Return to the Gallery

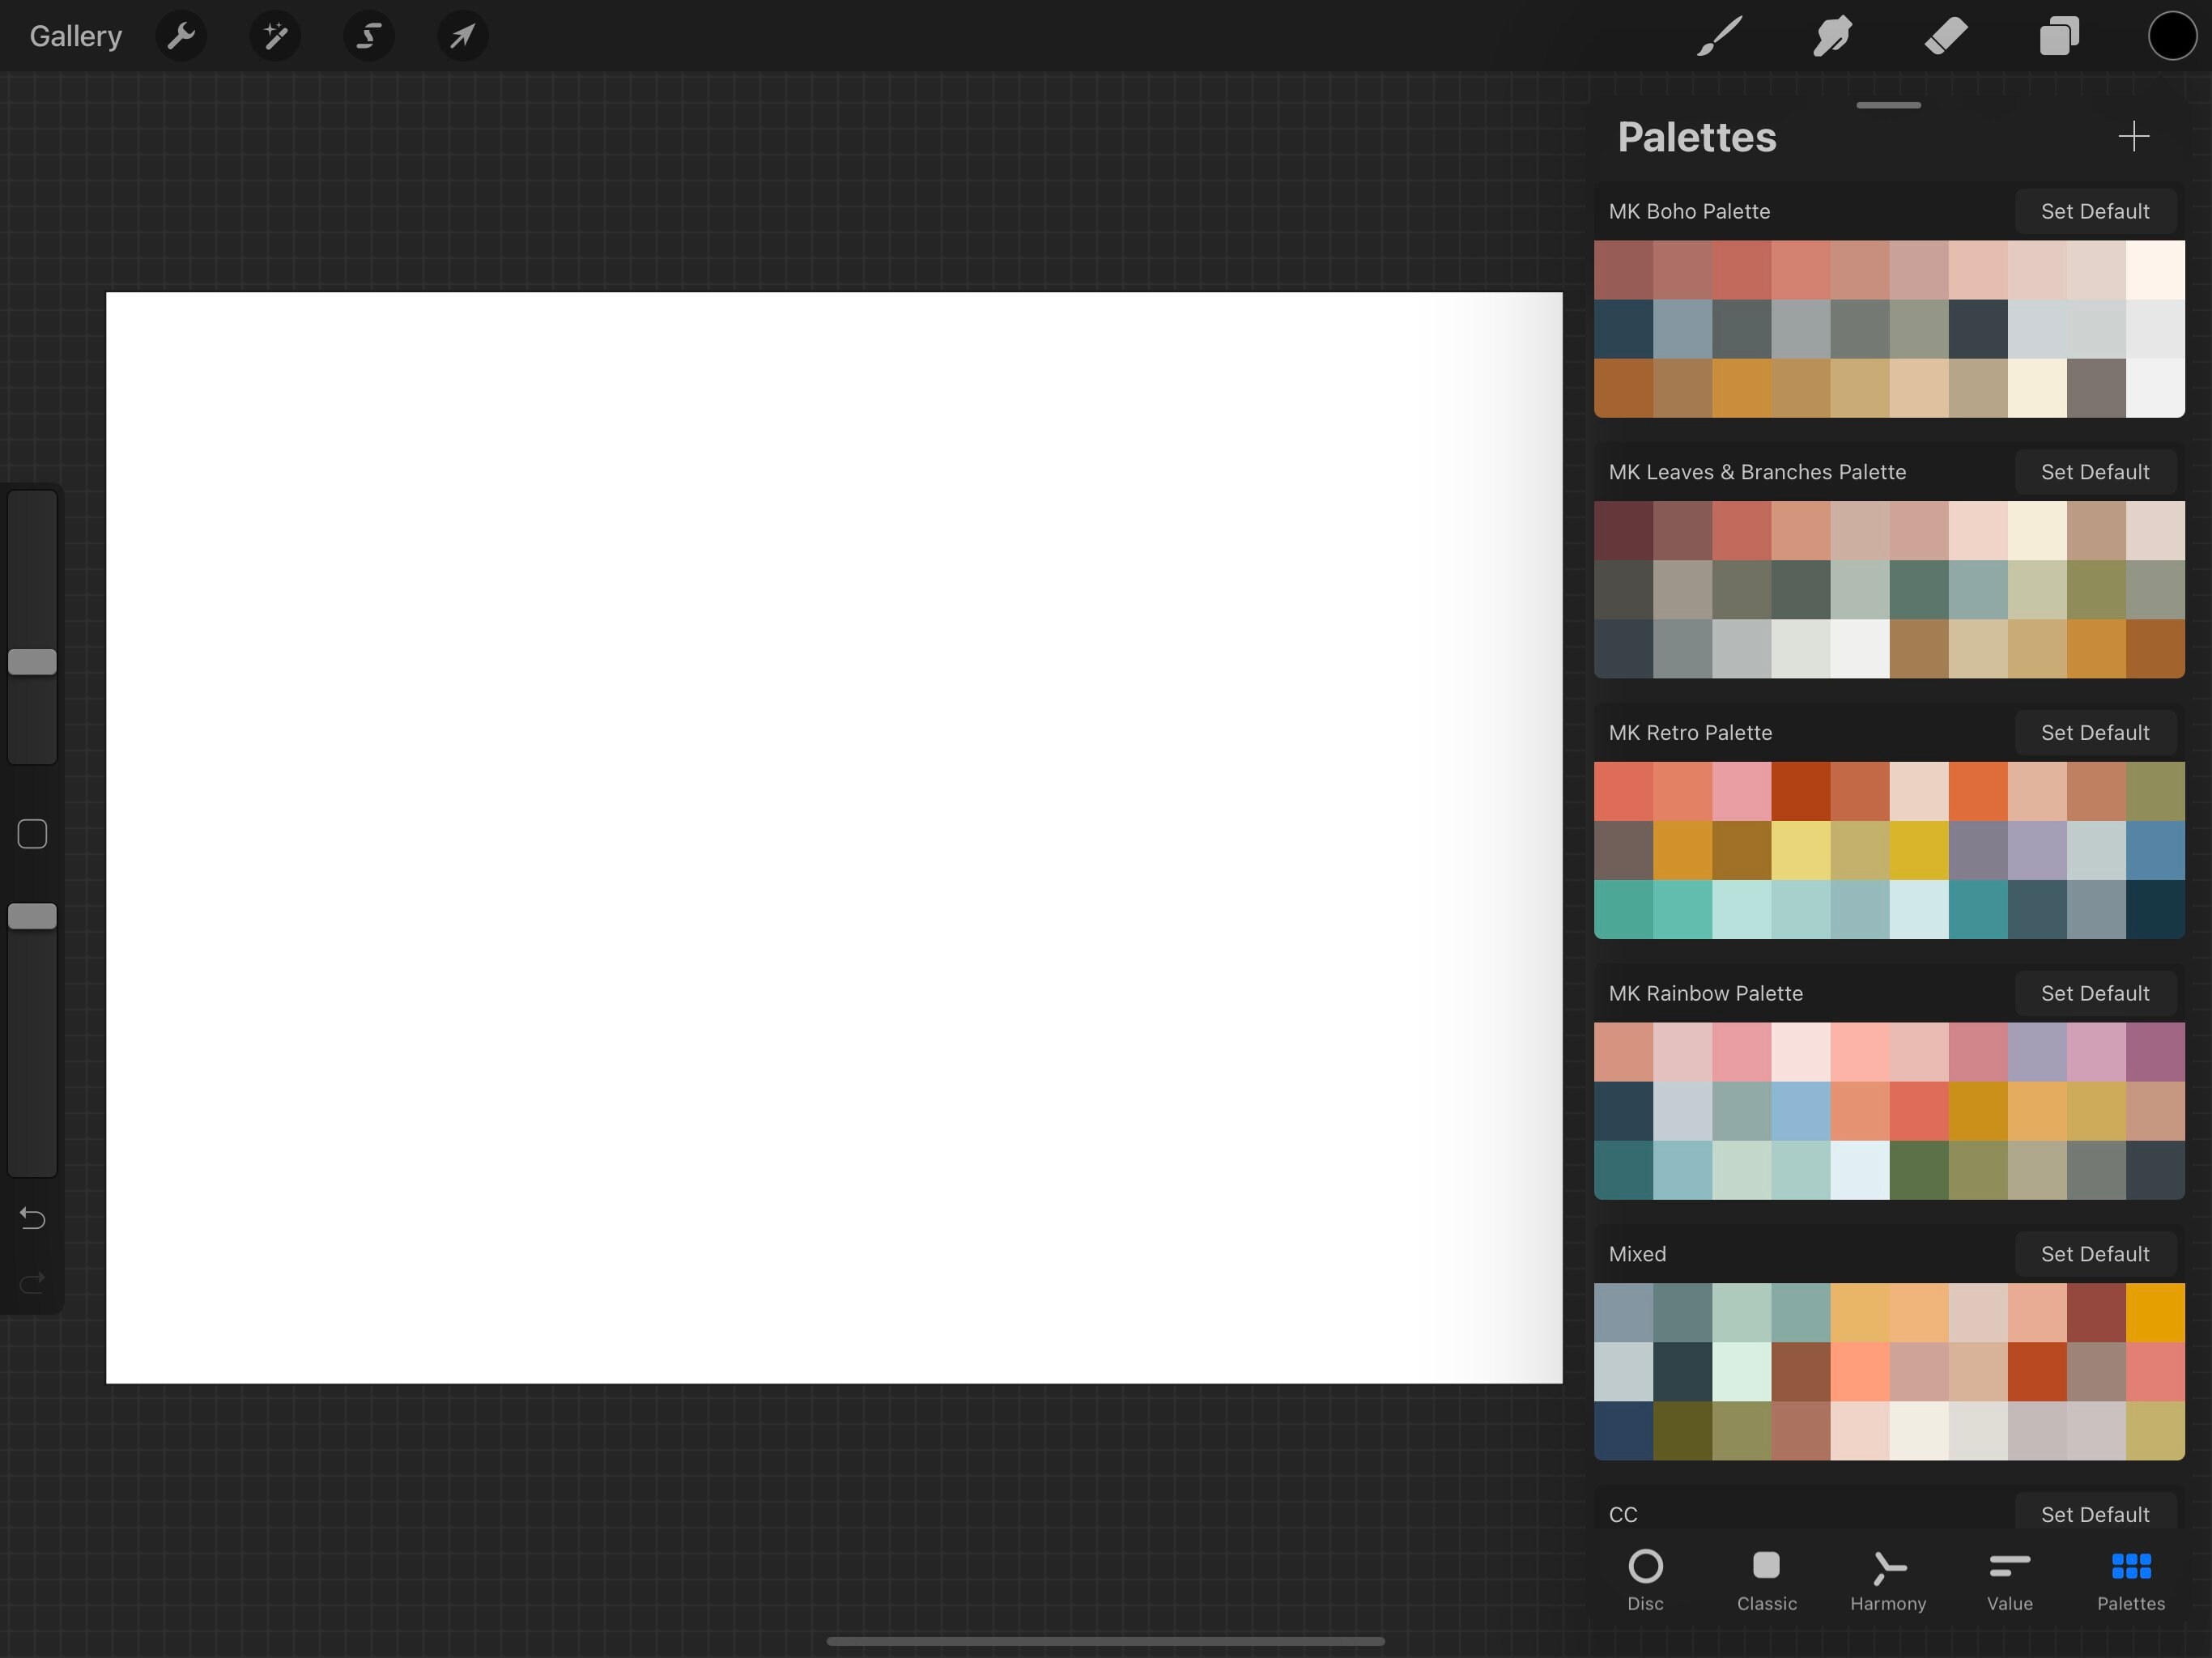74,36
